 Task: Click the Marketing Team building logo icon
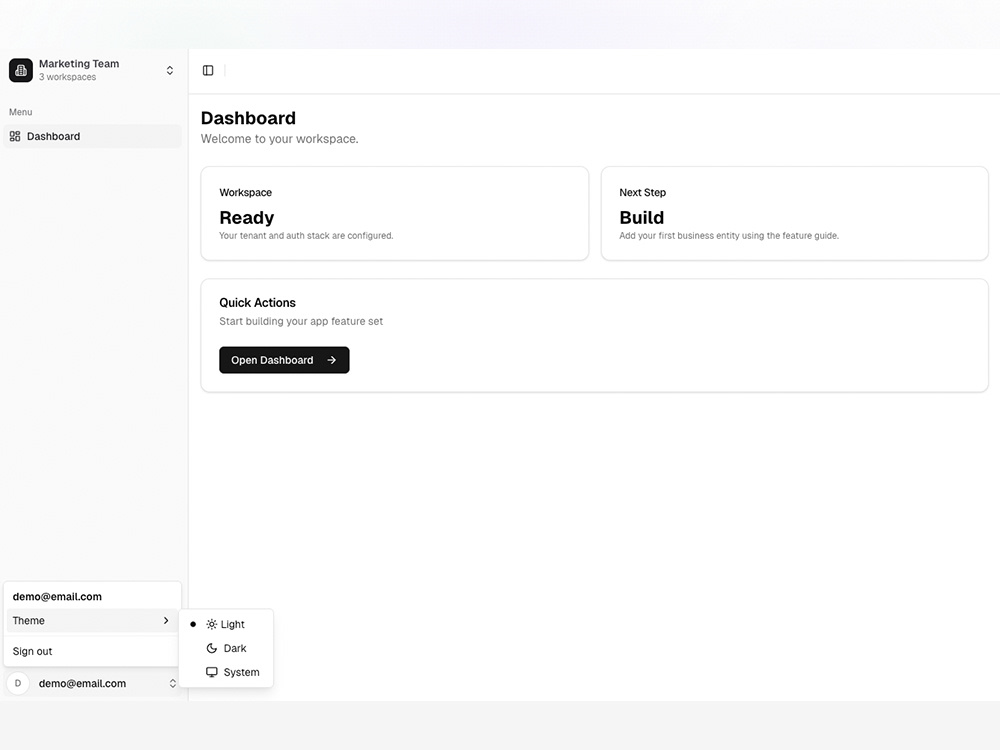point(21,70)
